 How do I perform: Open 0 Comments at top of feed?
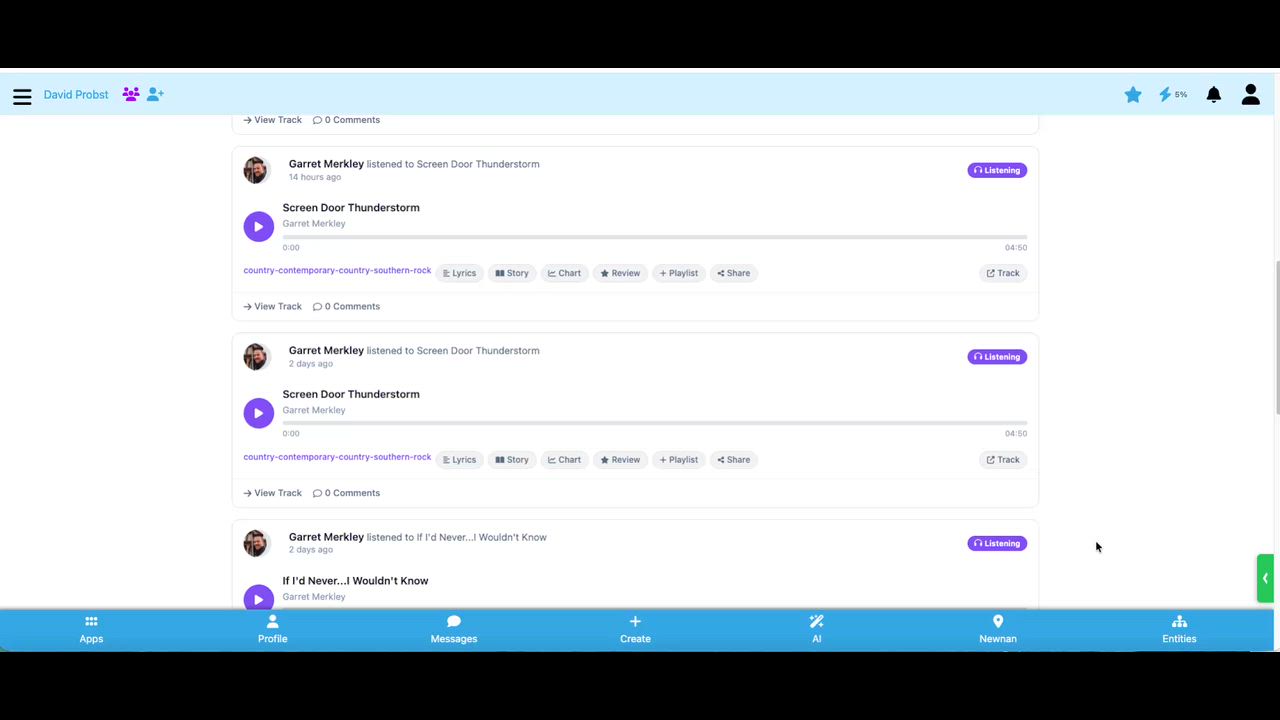point(346,120)
